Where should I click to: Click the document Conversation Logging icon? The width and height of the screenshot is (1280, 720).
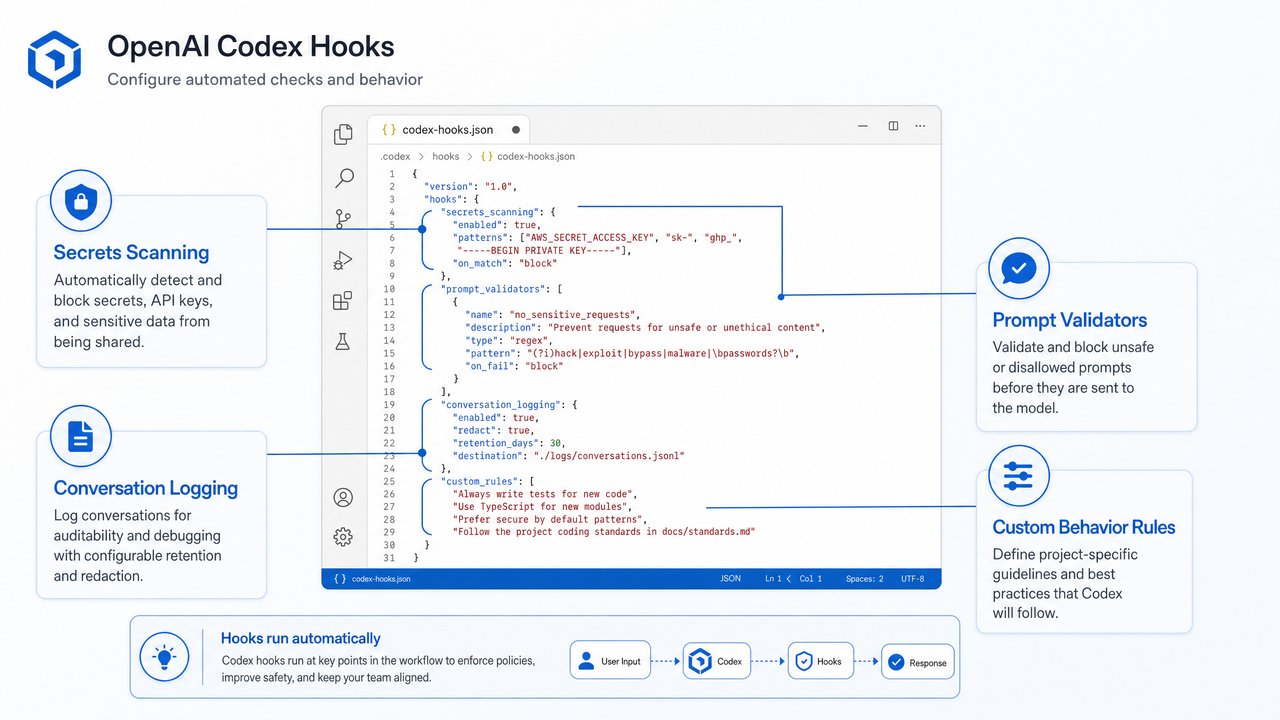(x=80, y=436)
